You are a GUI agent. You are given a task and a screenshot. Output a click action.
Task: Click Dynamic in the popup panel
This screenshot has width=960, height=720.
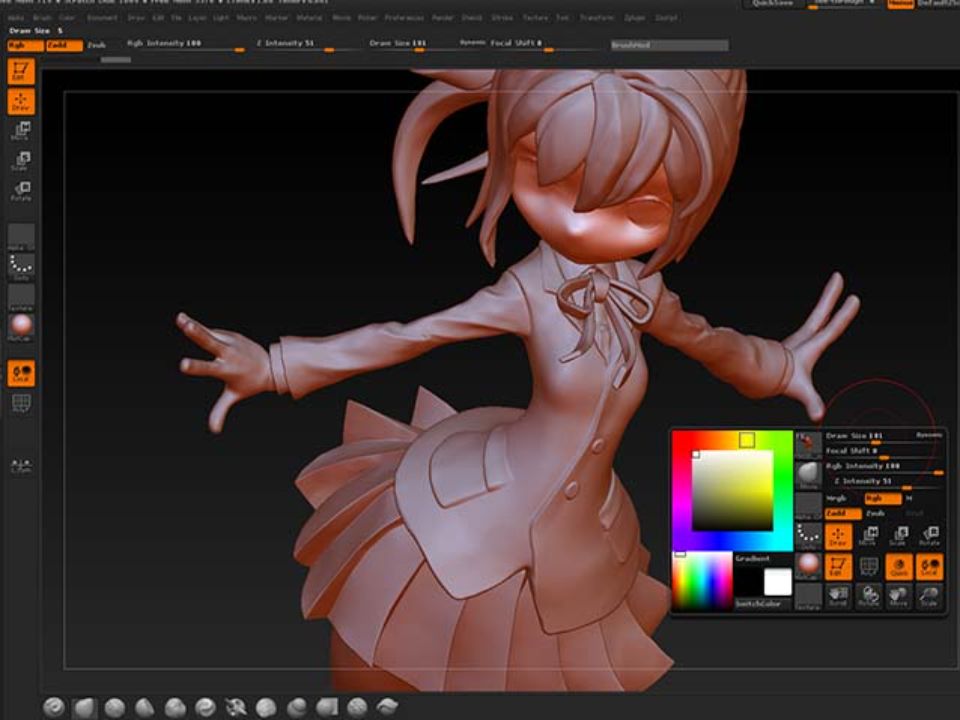[x=929, y=435]
